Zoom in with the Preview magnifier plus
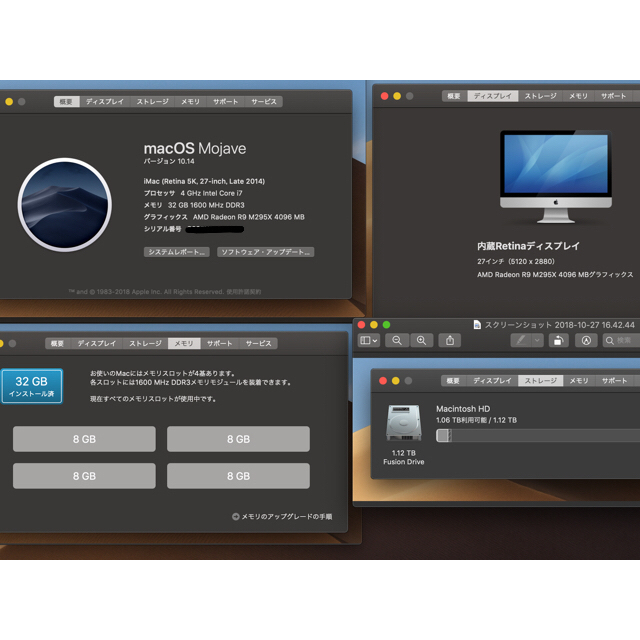The width and height of the screenshot is (640, 640). click(422, 340)
